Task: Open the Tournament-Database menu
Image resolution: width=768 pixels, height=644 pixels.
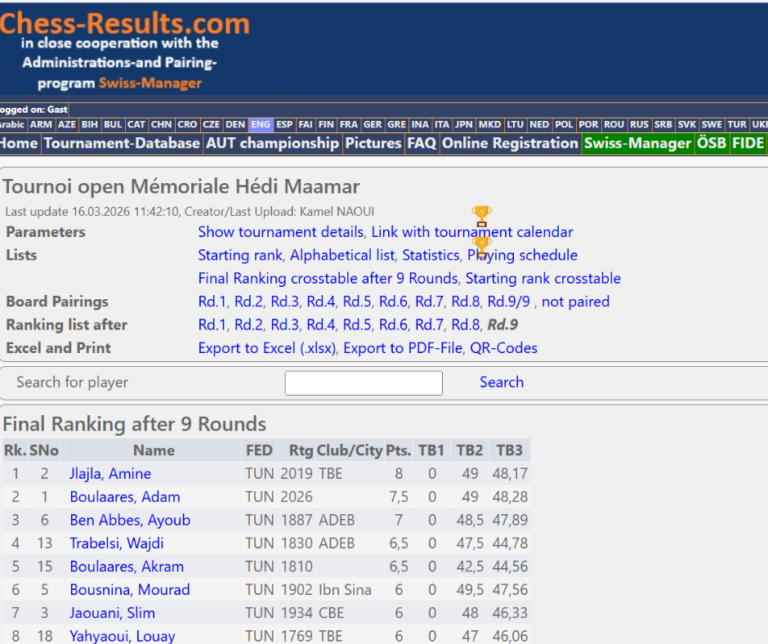Action: click(x=121, y=144)
